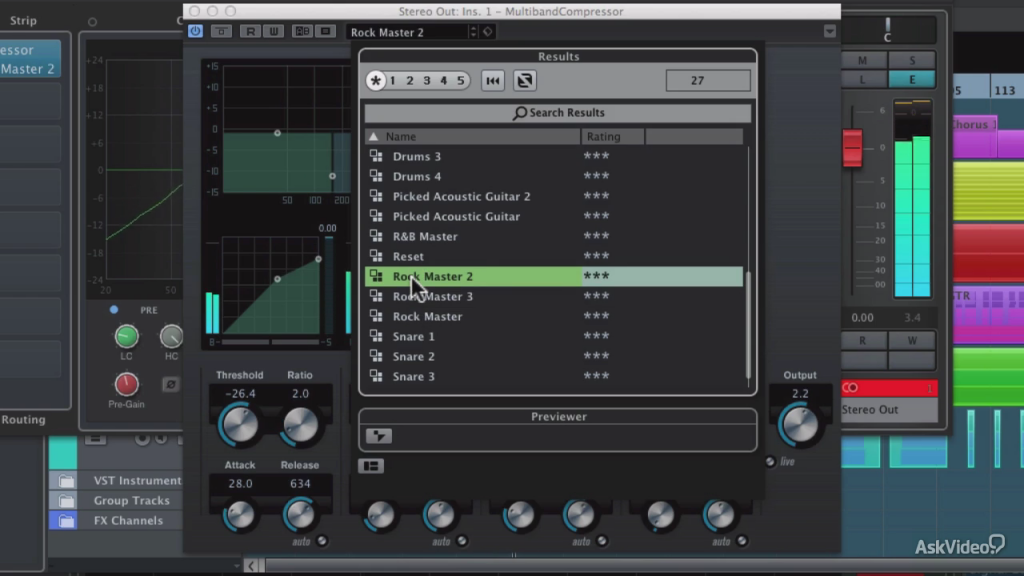
Task: Click the results list scrollbar
Action: click(x=748, y=325)
